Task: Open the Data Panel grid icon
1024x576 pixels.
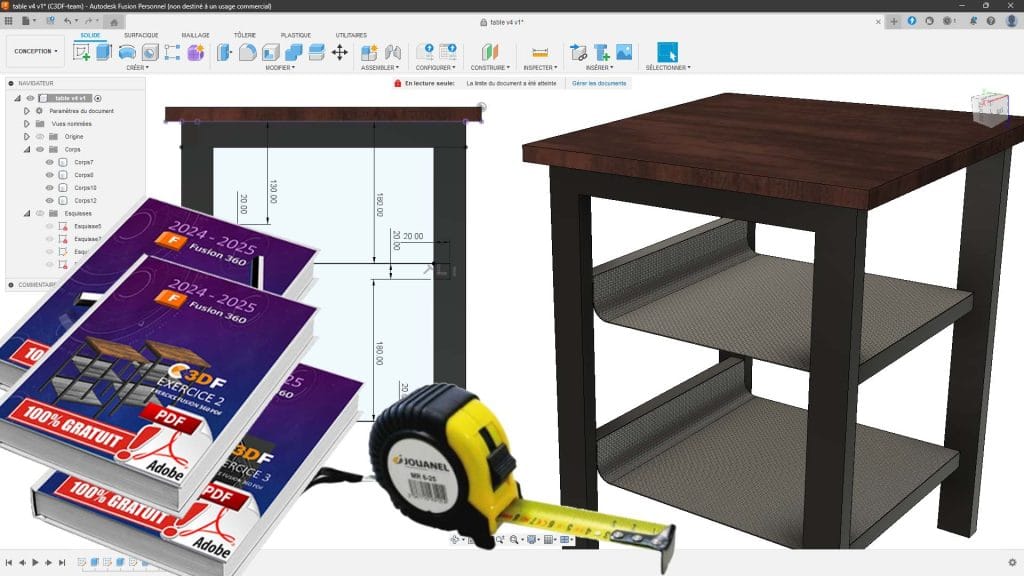Action: 8,21
